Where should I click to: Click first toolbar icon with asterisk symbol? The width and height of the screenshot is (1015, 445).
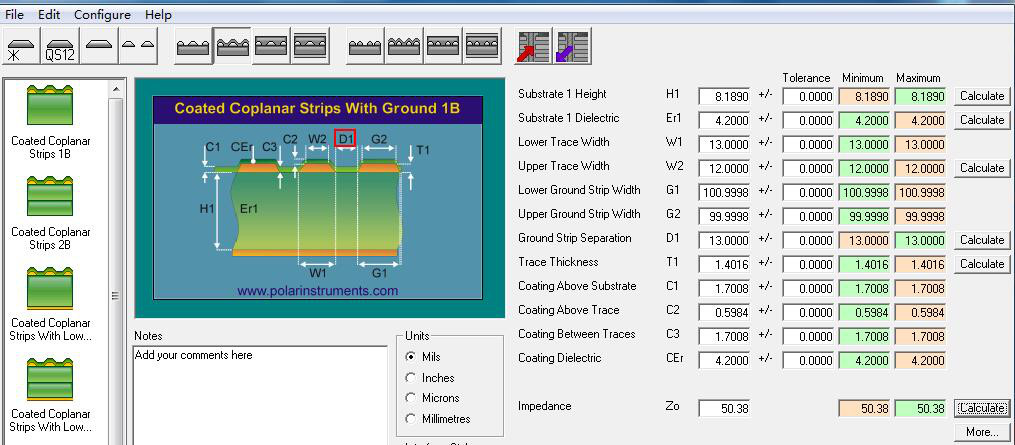tap(22, 47)
